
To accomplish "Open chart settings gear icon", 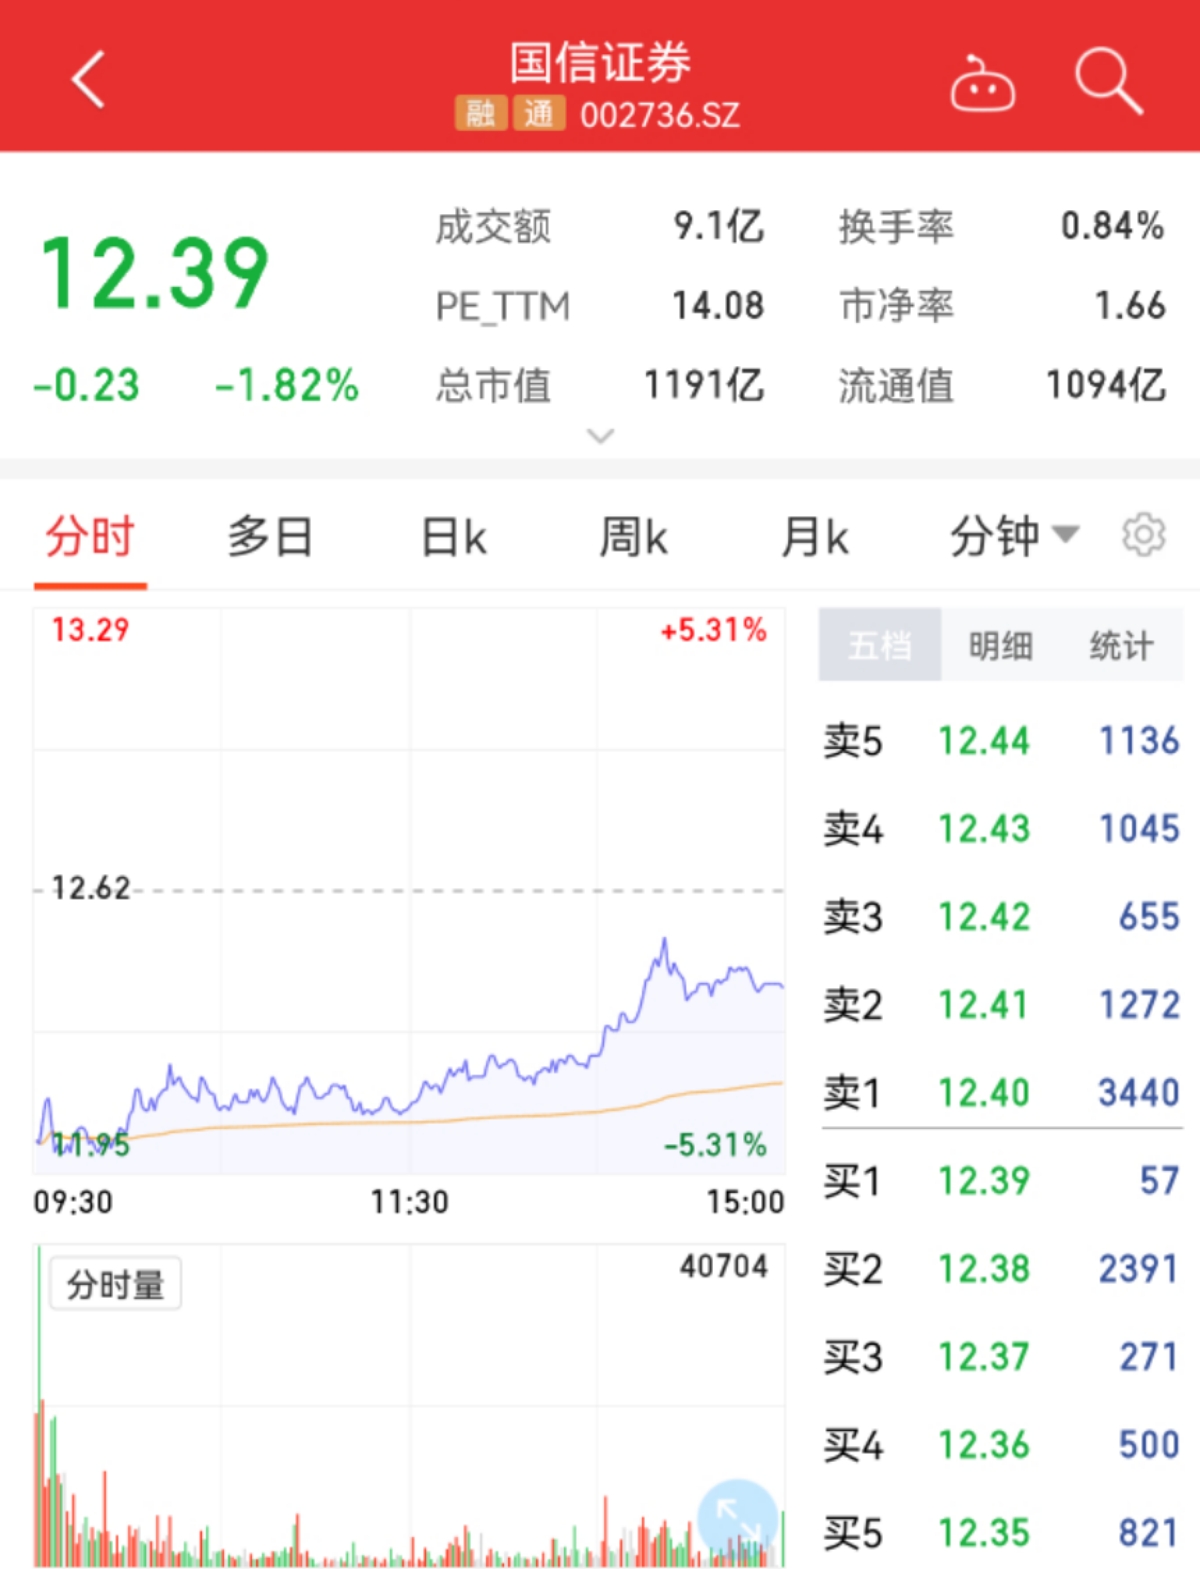I will point(1143,535).
